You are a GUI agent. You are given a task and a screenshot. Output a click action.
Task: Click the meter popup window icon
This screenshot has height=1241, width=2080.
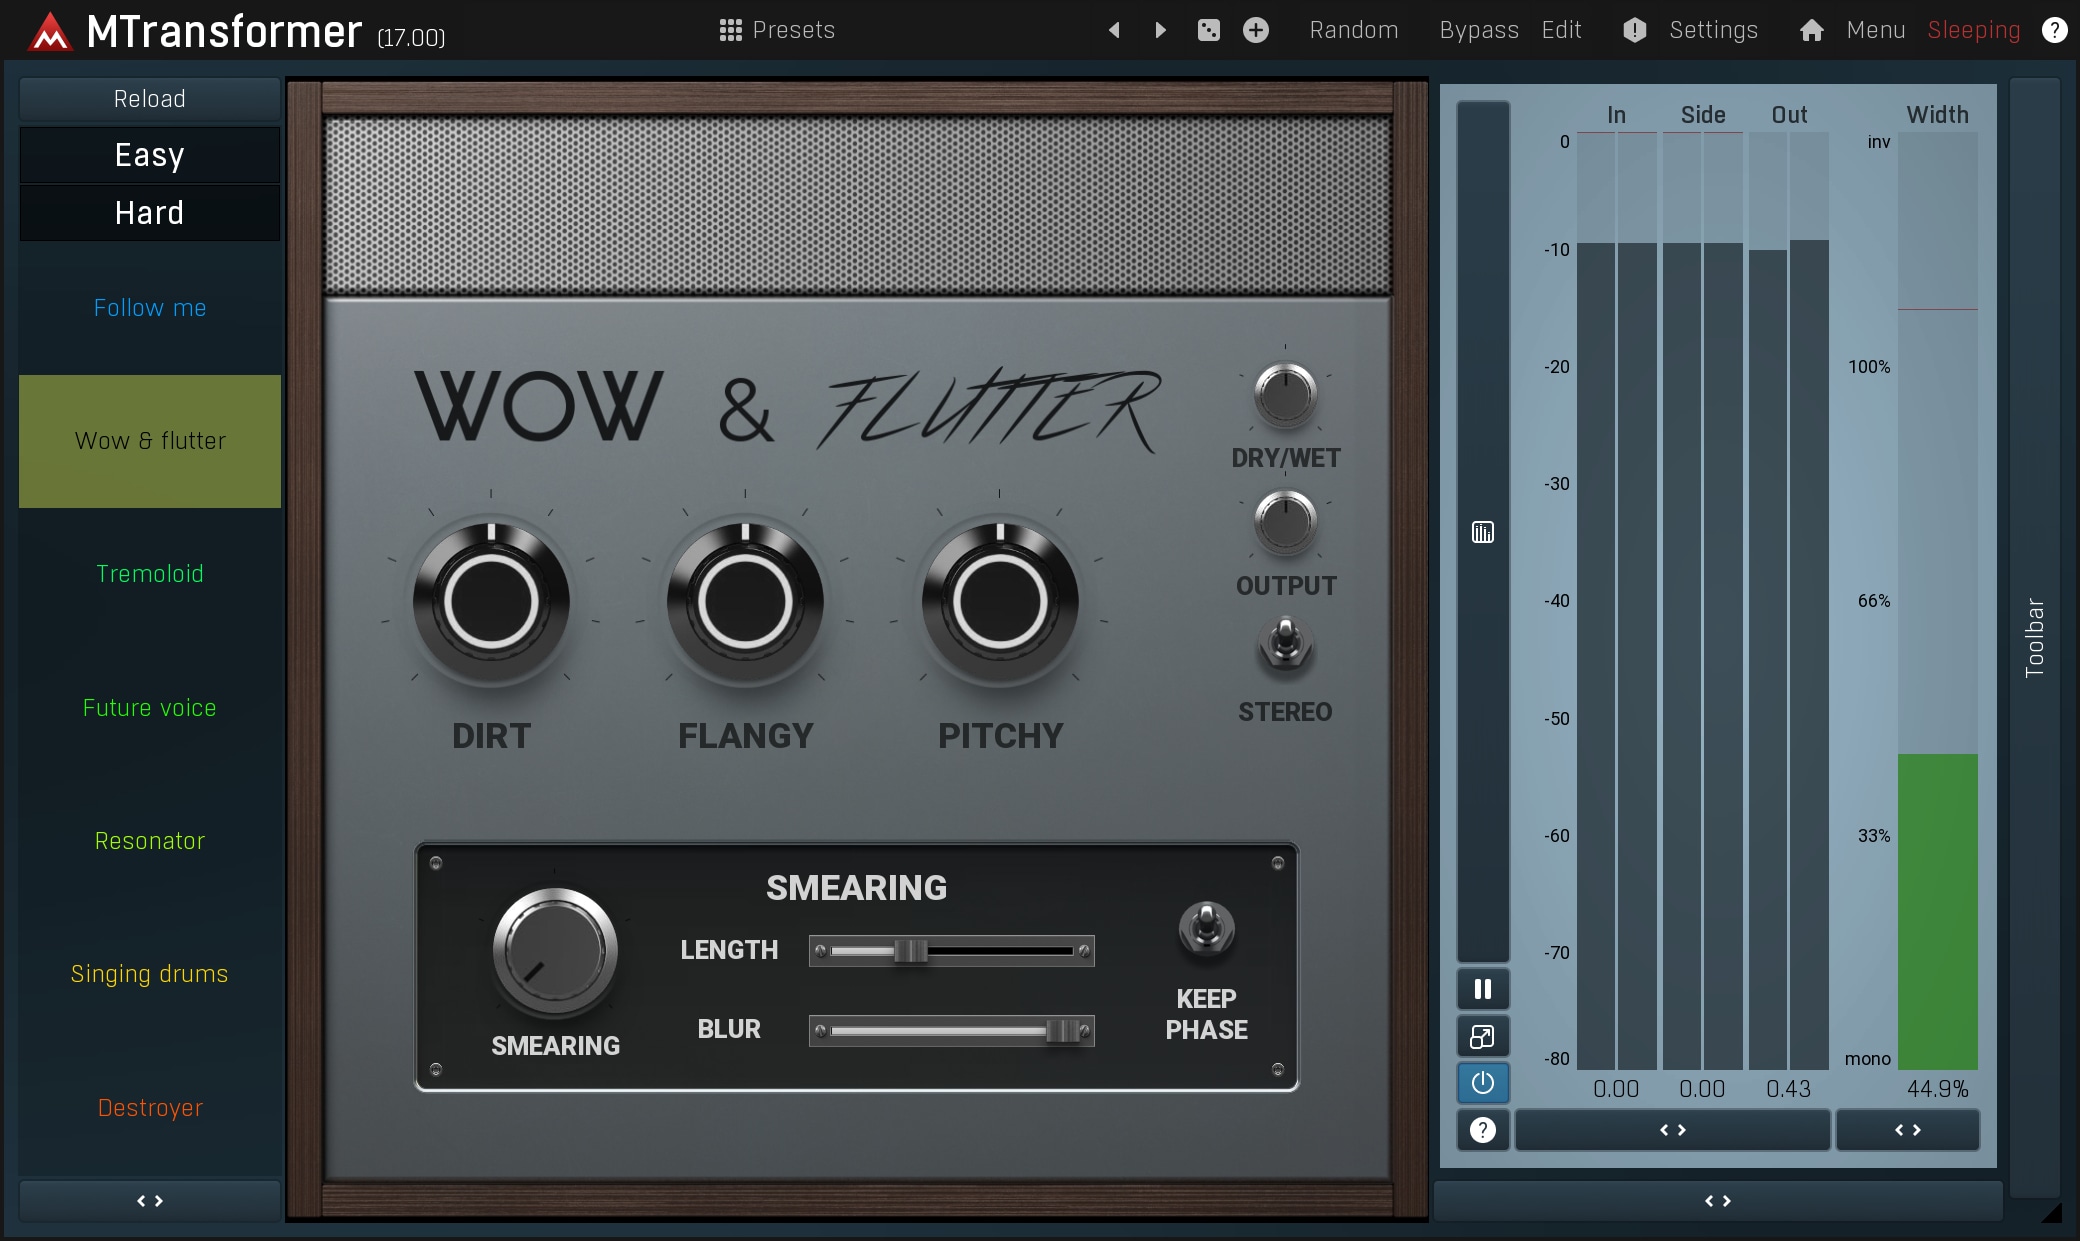tap(1483, 1037)
